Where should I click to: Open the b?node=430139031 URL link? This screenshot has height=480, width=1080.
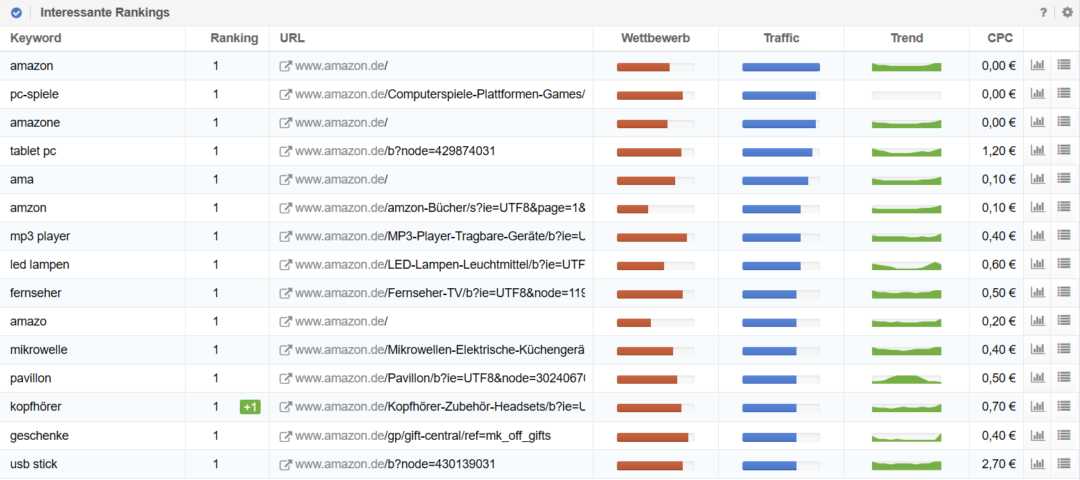tap(395, 464)
